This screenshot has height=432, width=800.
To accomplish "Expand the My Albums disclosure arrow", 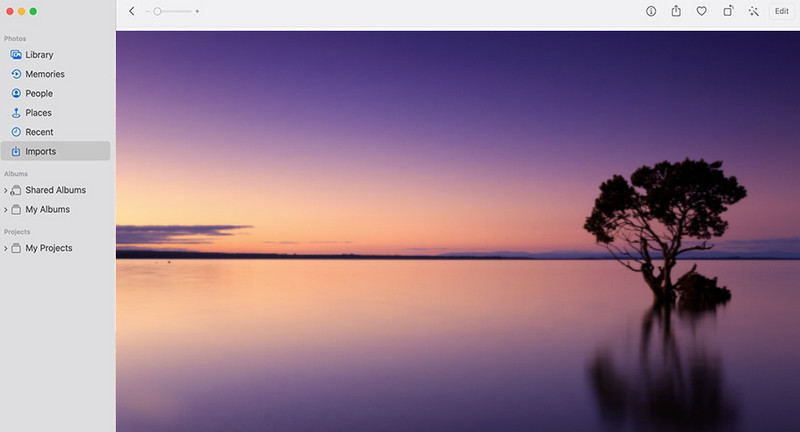I will [6, 210].
